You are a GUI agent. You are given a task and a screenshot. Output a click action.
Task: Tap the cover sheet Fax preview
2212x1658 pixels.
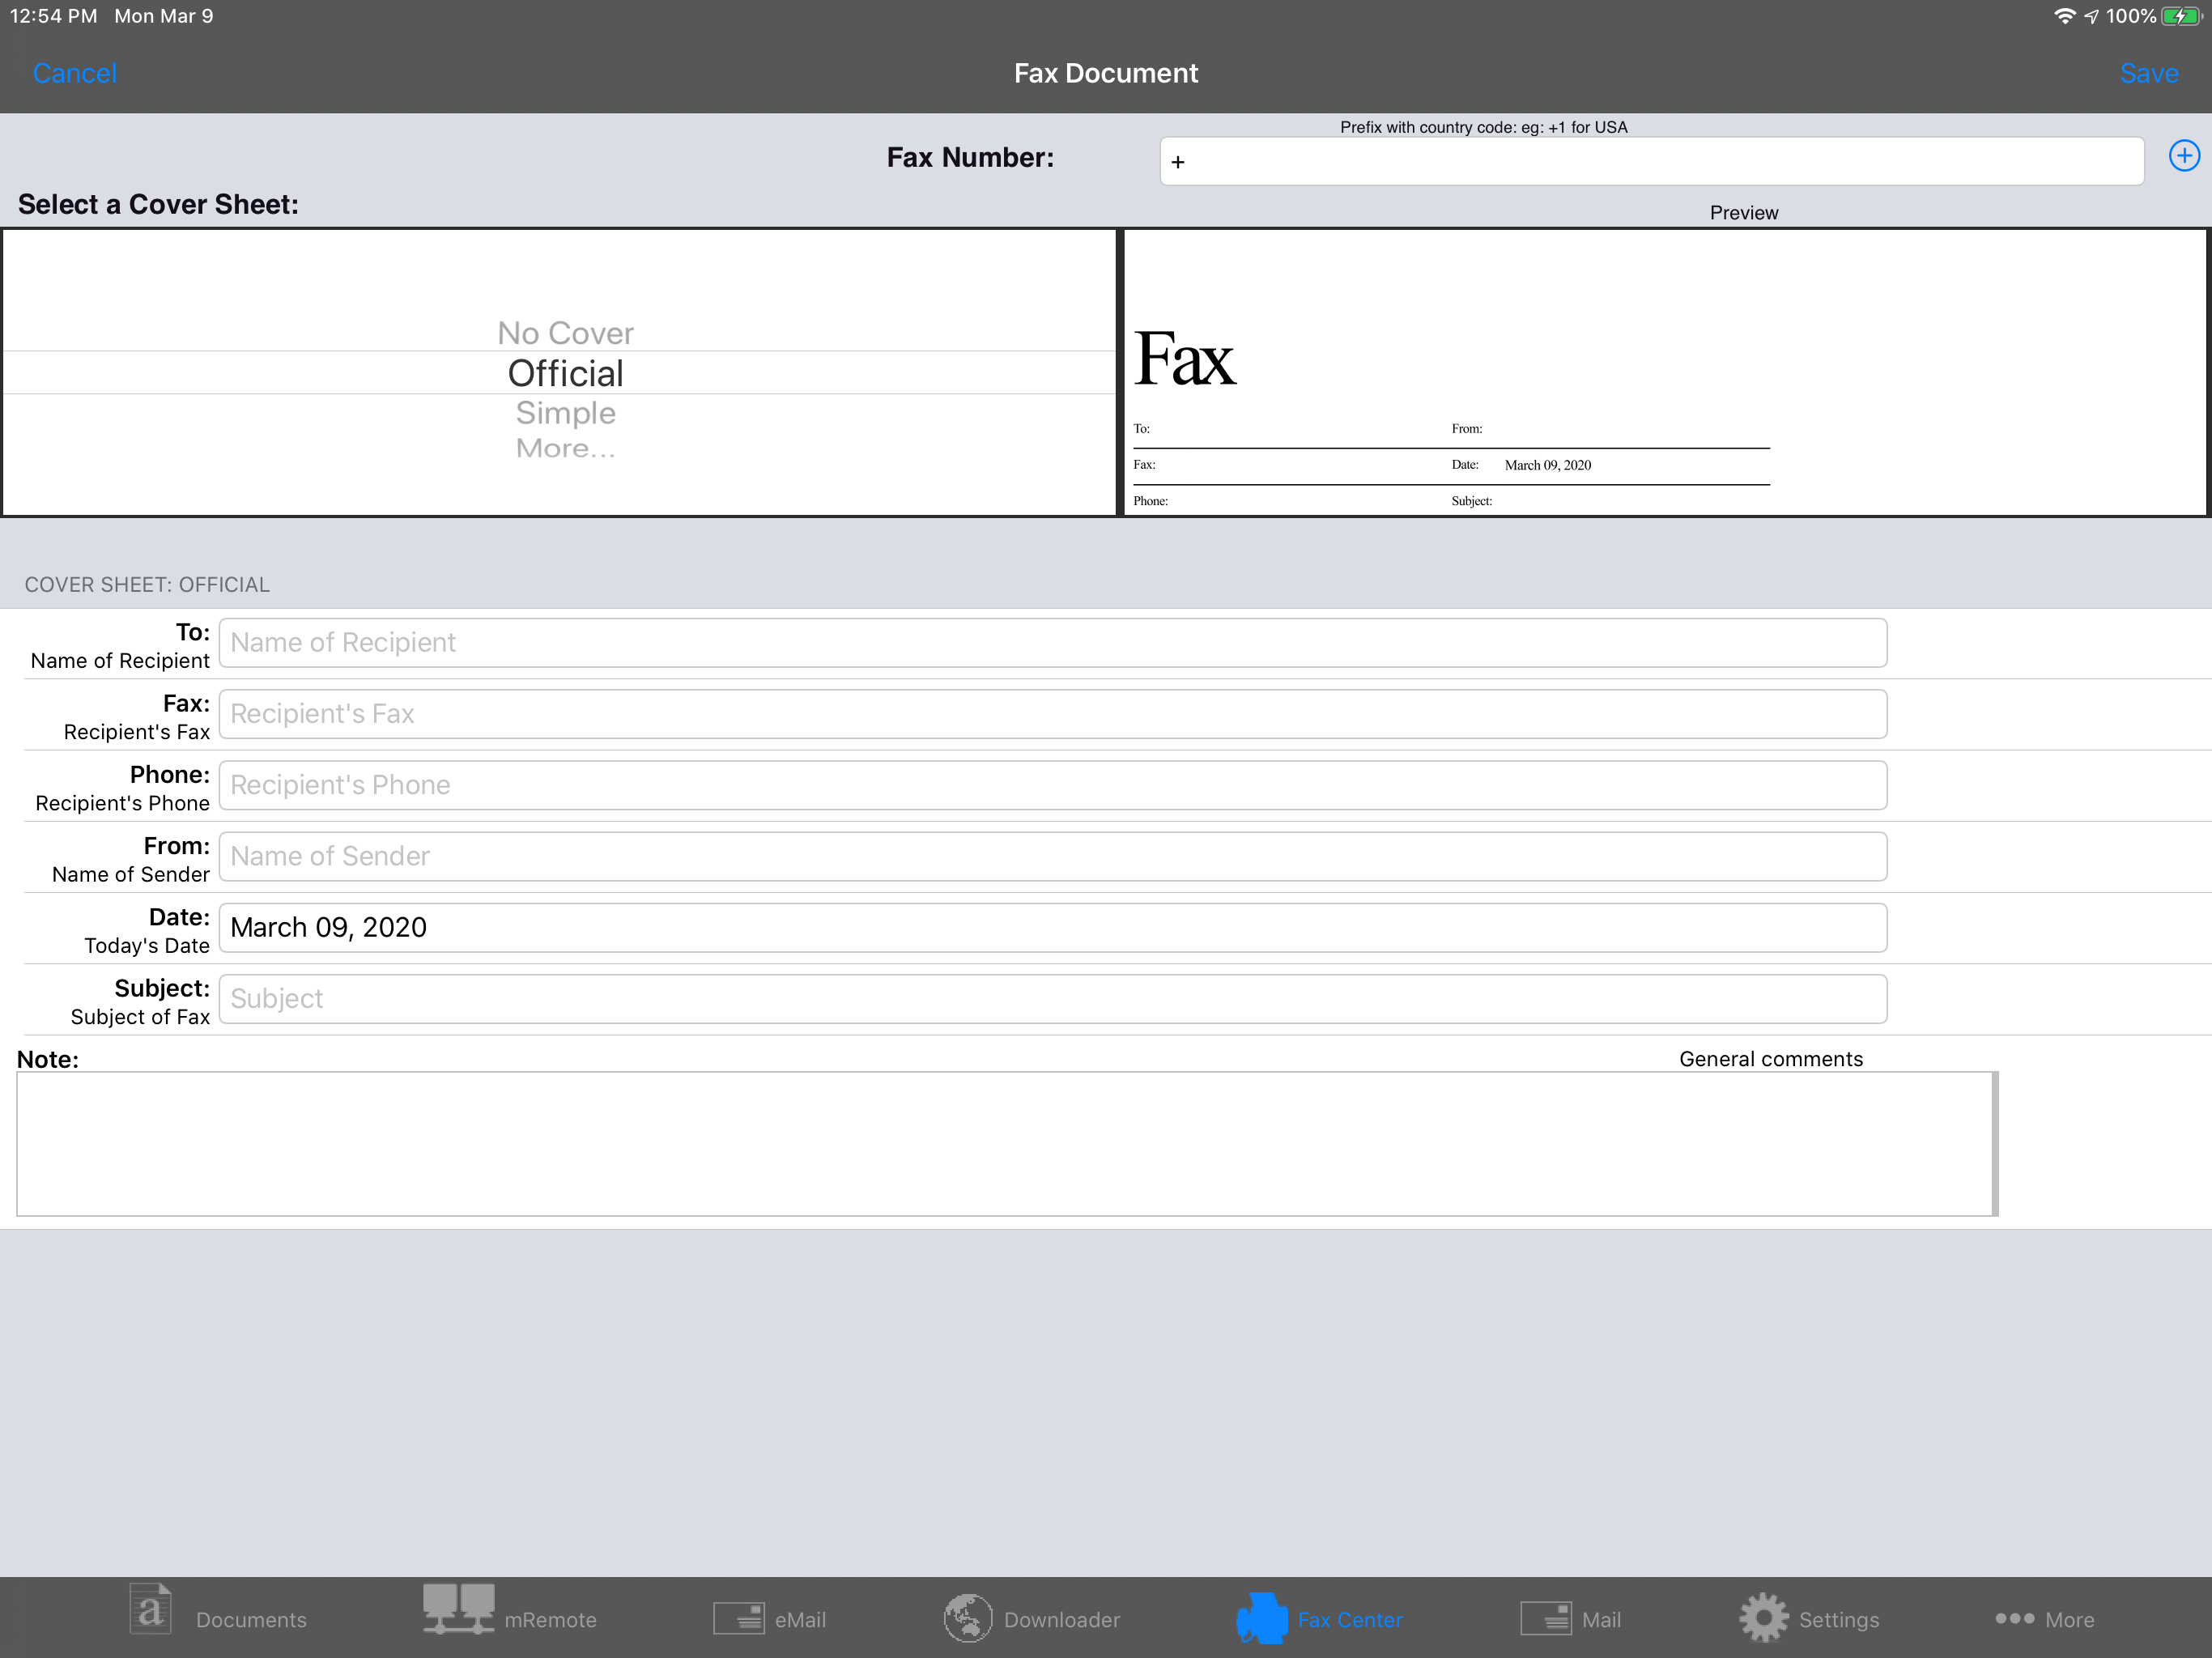coord(1666,373)
